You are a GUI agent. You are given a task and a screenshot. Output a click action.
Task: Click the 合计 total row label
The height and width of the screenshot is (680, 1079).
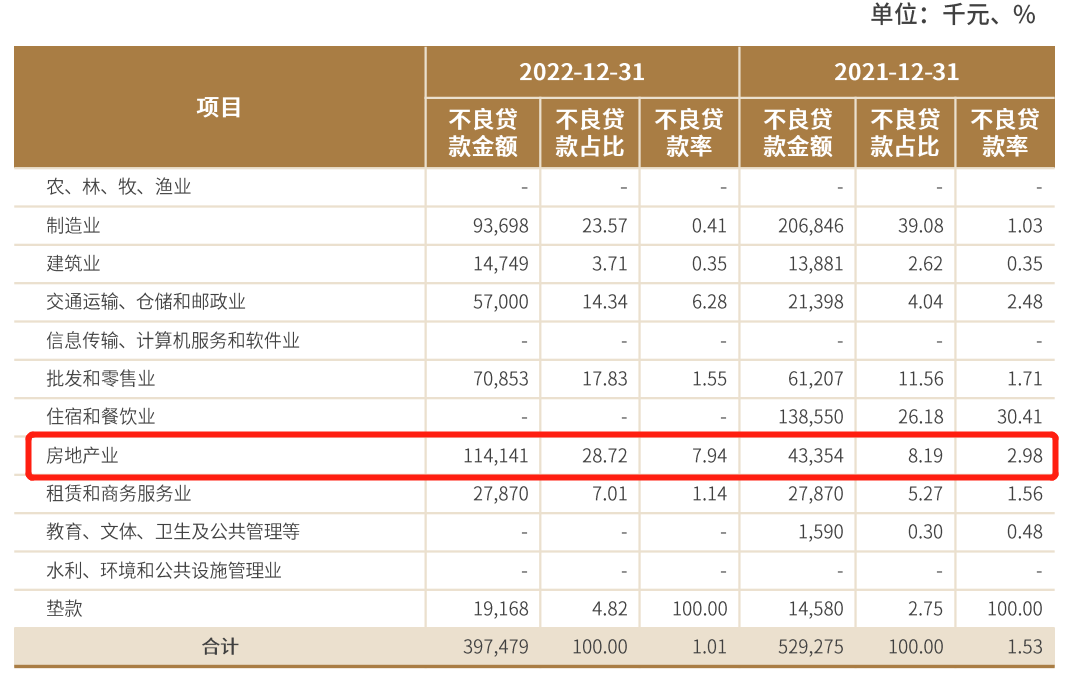(220, 647)
